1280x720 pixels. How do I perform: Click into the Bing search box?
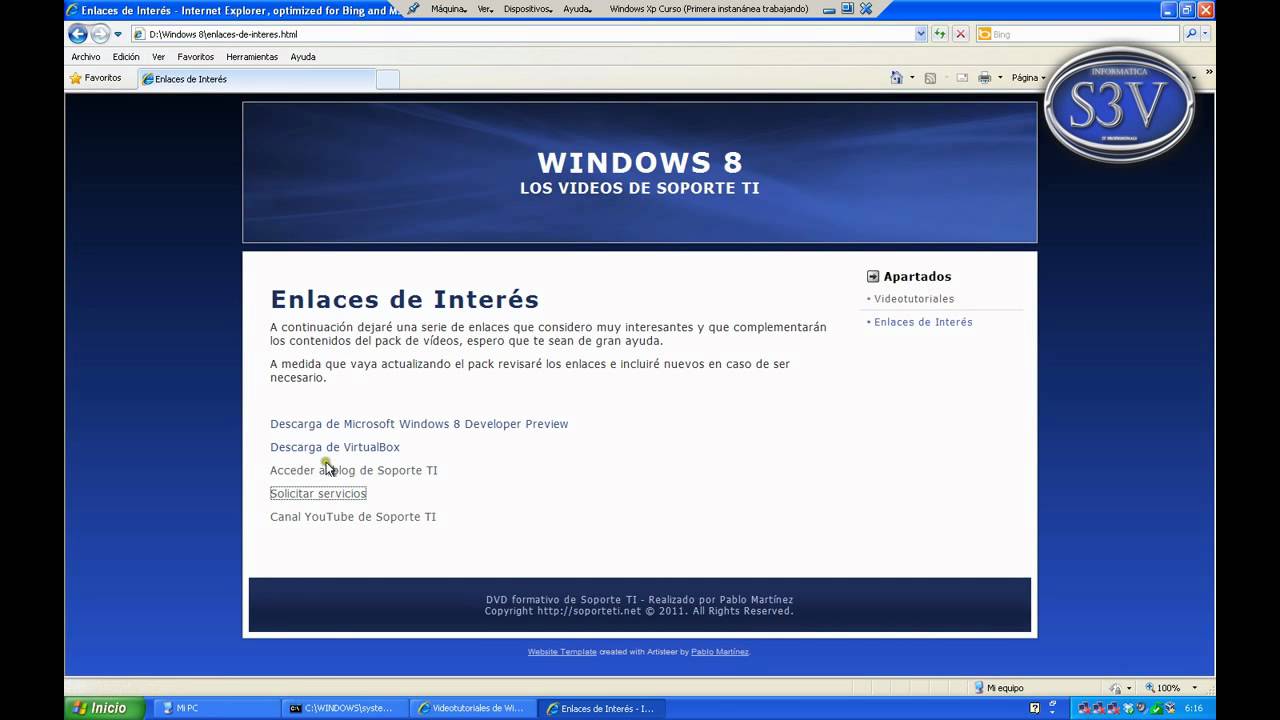pos(1077,34)
